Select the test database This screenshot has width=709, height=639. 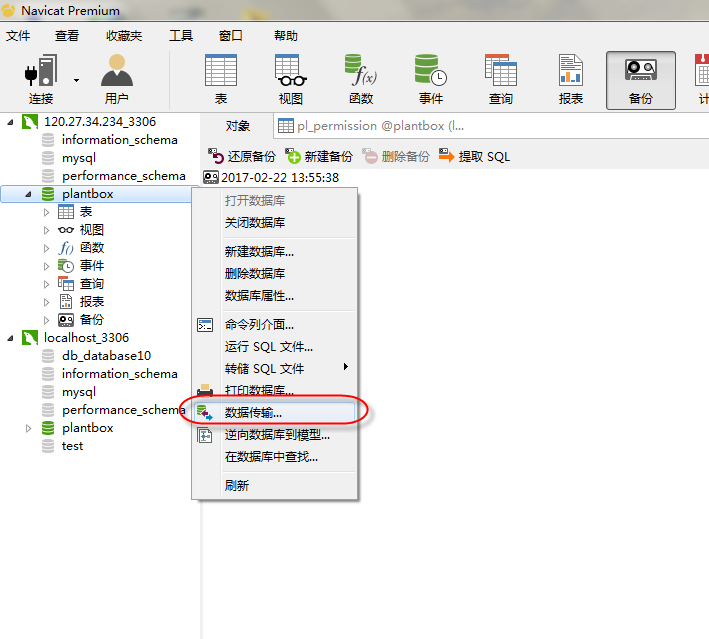point(72,446)
